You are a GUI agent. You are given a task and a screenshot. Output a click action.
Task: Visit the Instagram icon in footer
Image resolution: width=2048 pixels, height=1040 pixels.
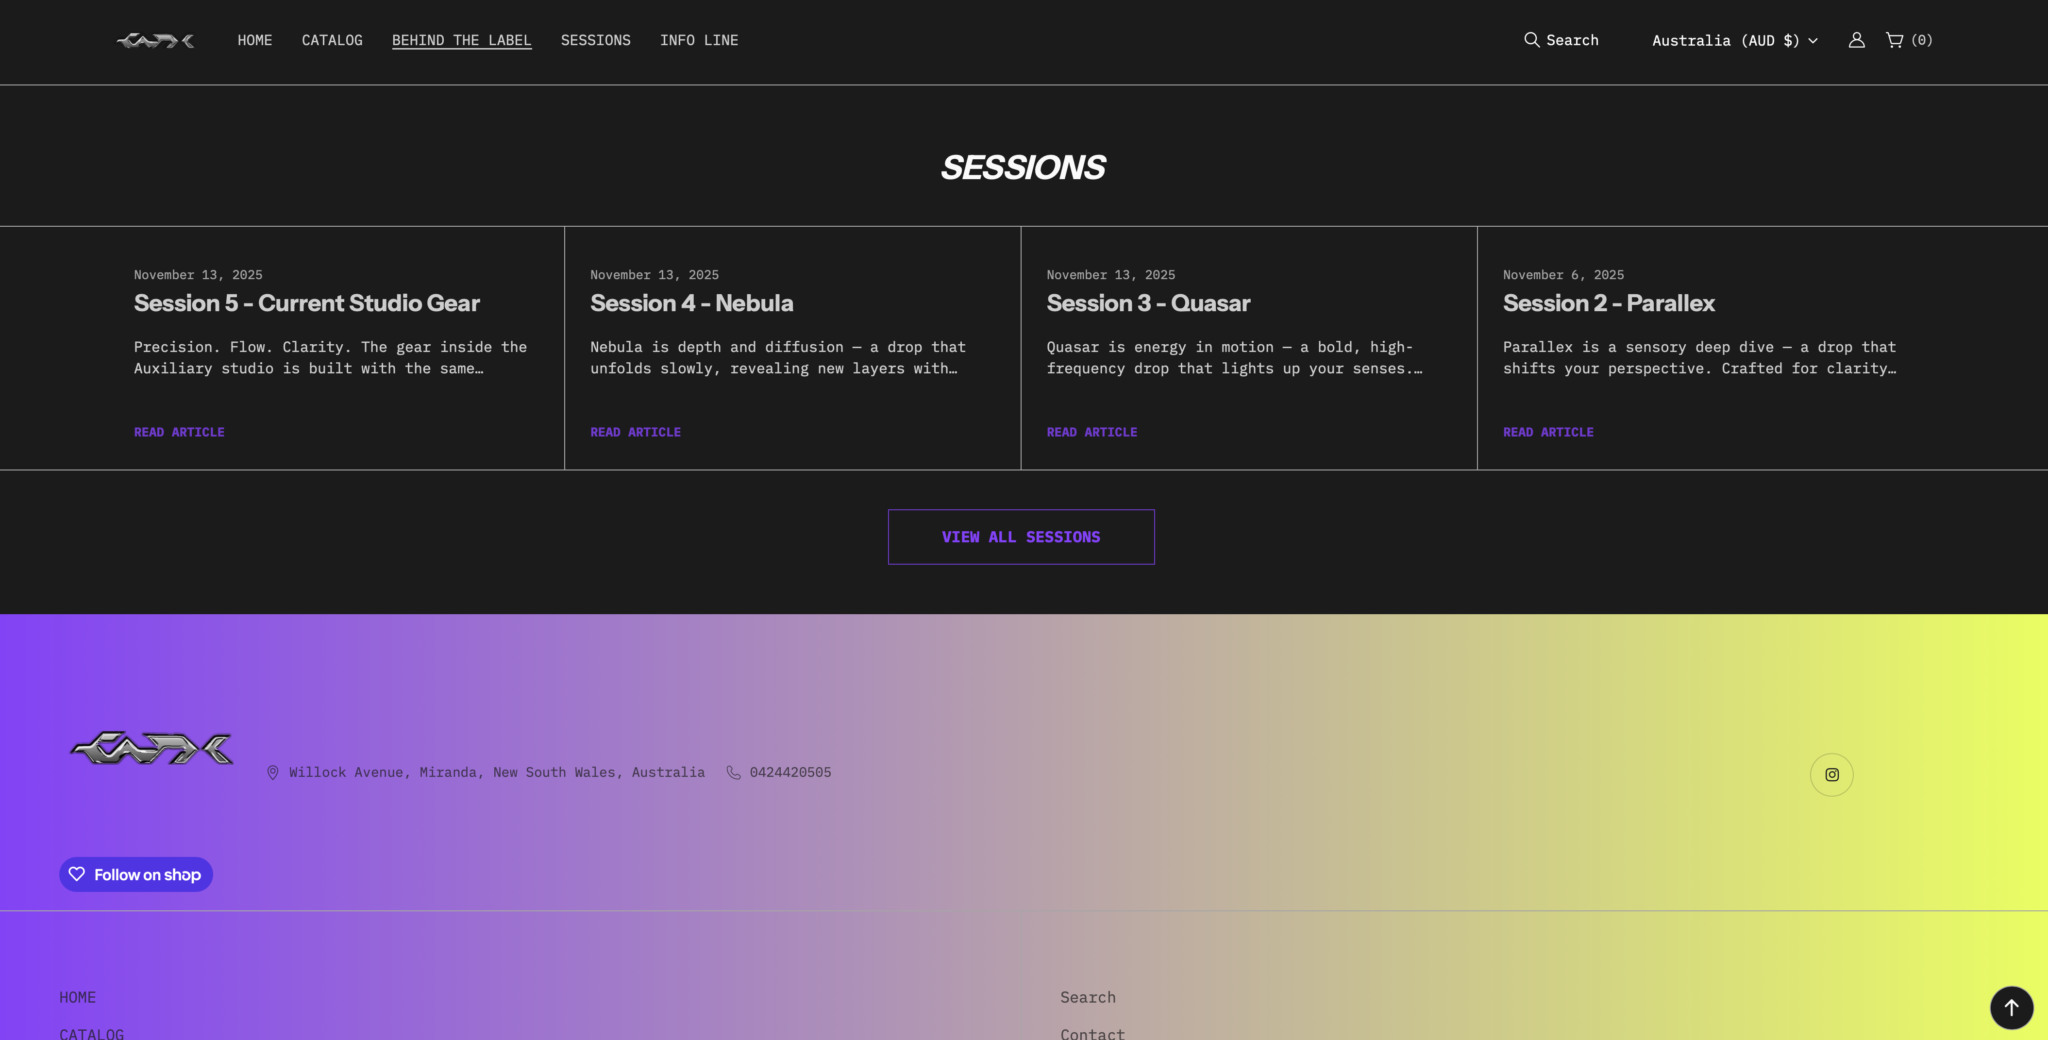point(1831,775)
